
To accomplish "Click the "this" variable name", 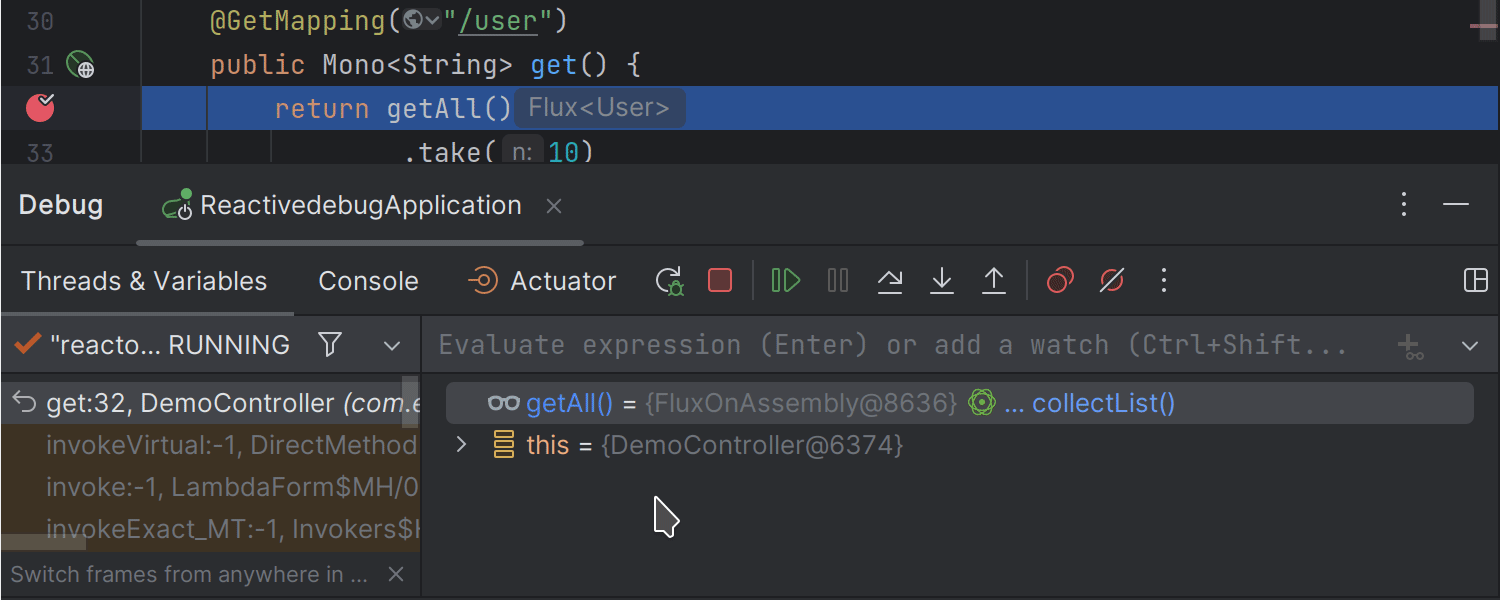I will (548, 445).
